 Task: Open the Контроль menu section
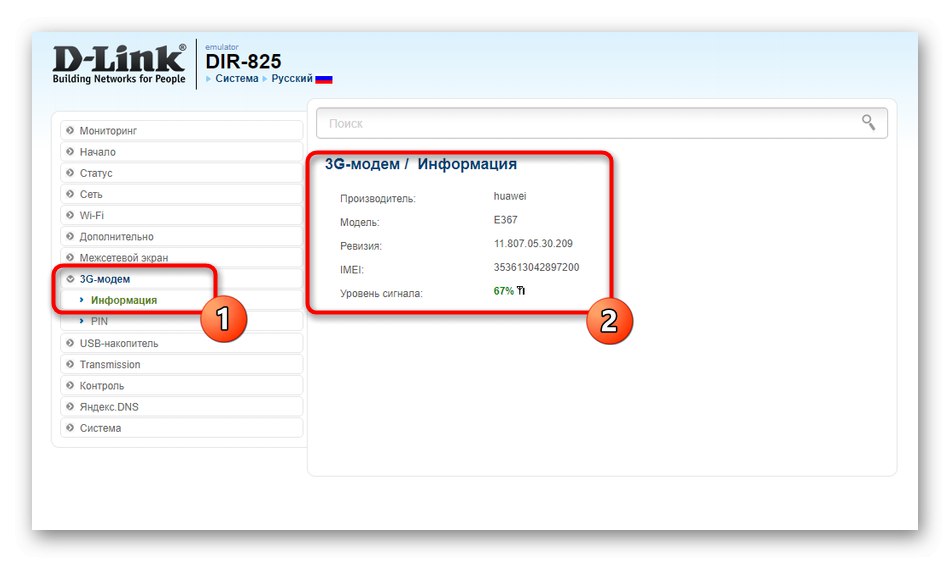pyautogui.click(x=181, y=385)
